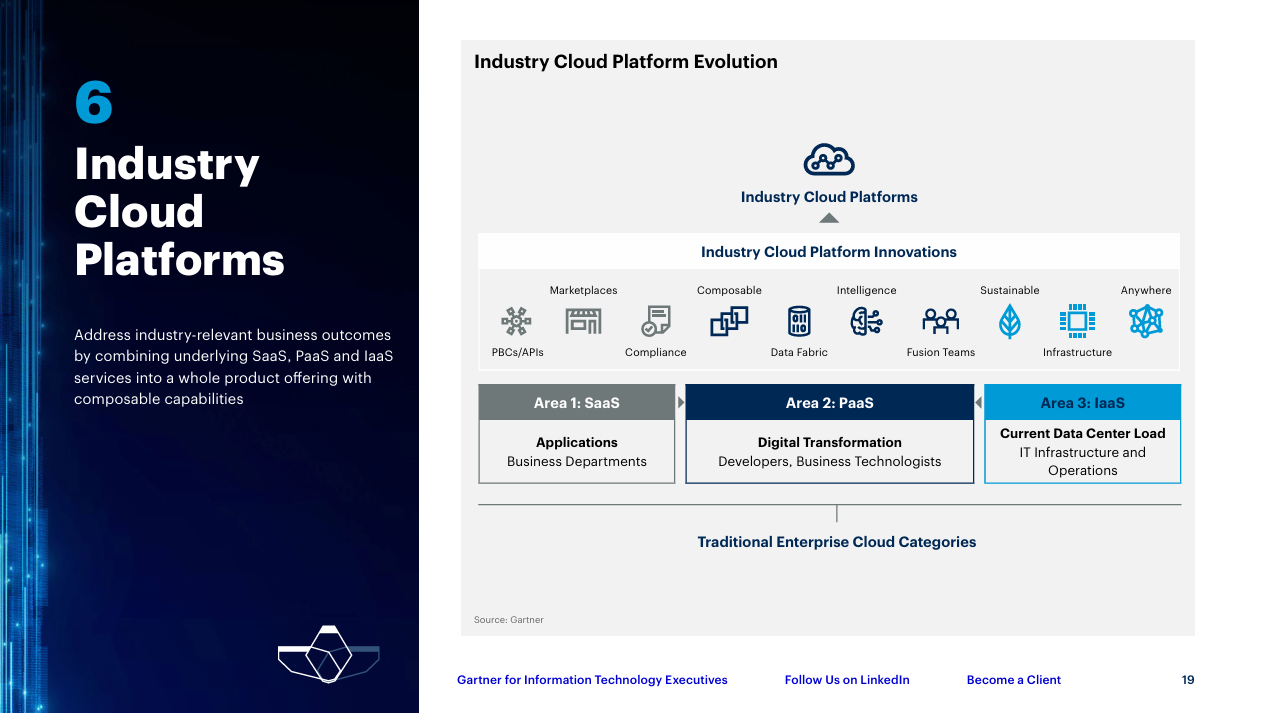Click the Fusion Teams people icon

(x=940, y=321)
